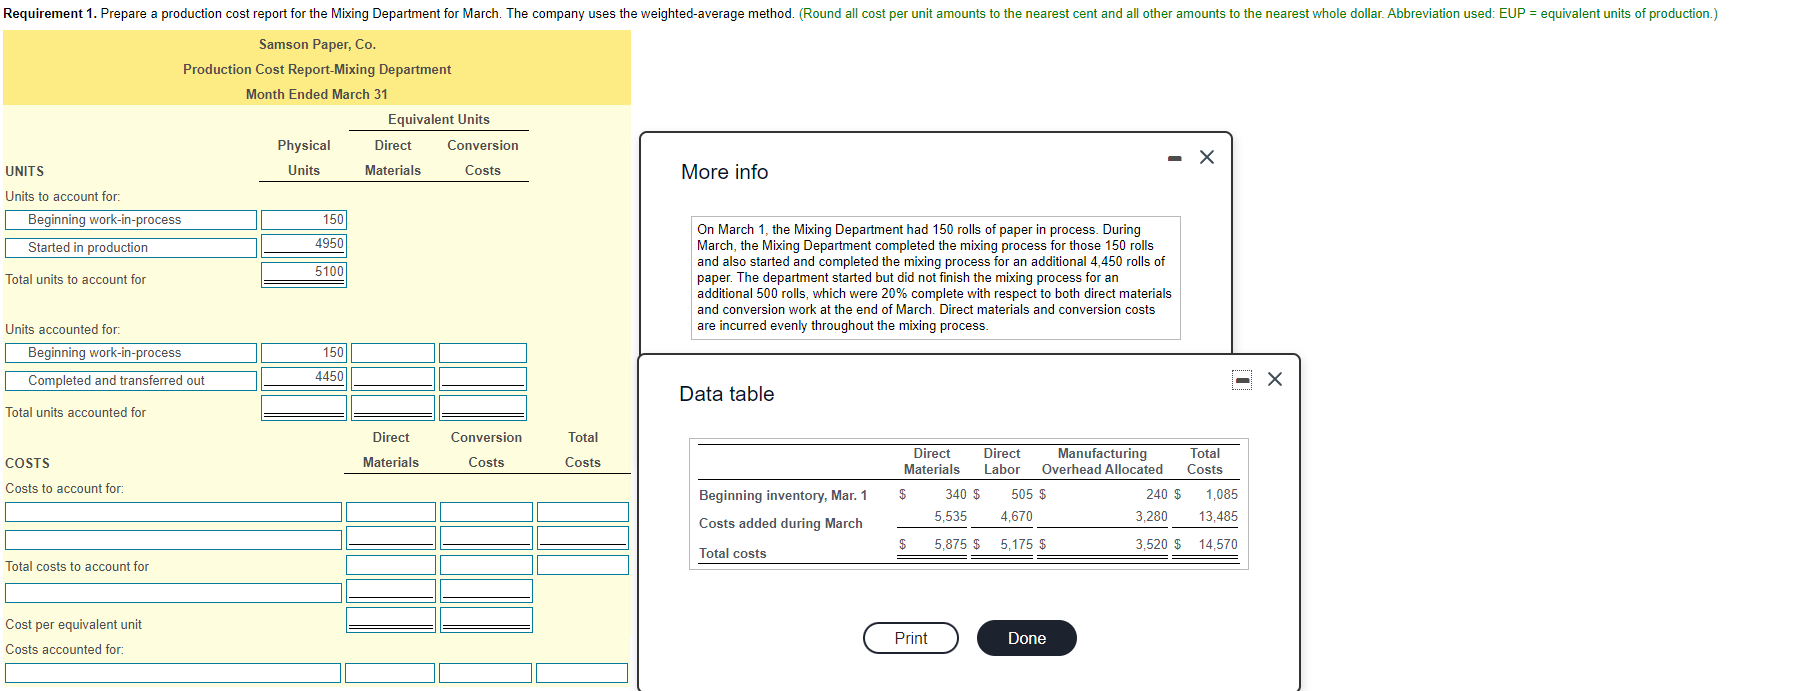This screenshot has width=1810, height=691.
Task: Click the Print button
Action: click(911, 638)
